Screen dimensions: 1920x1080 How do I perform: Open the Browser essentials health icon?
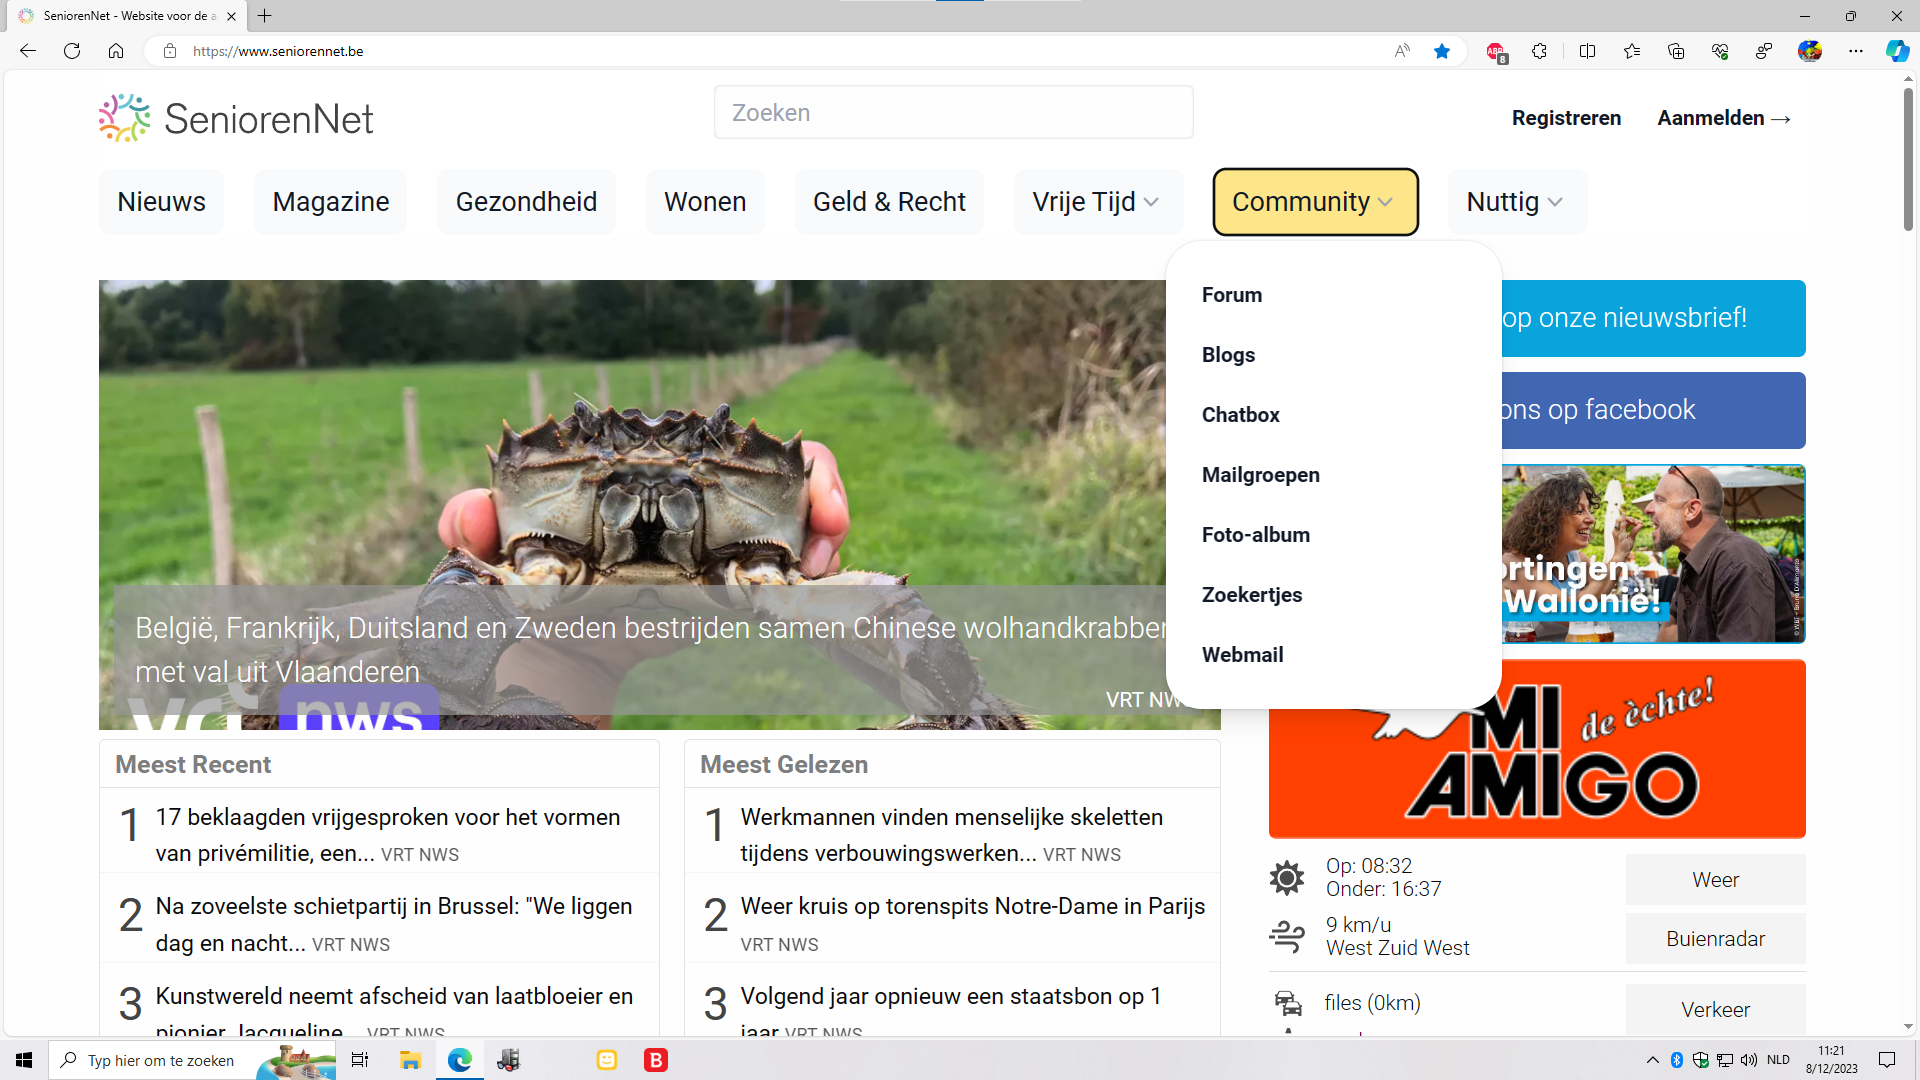(x=1721, y=51)
